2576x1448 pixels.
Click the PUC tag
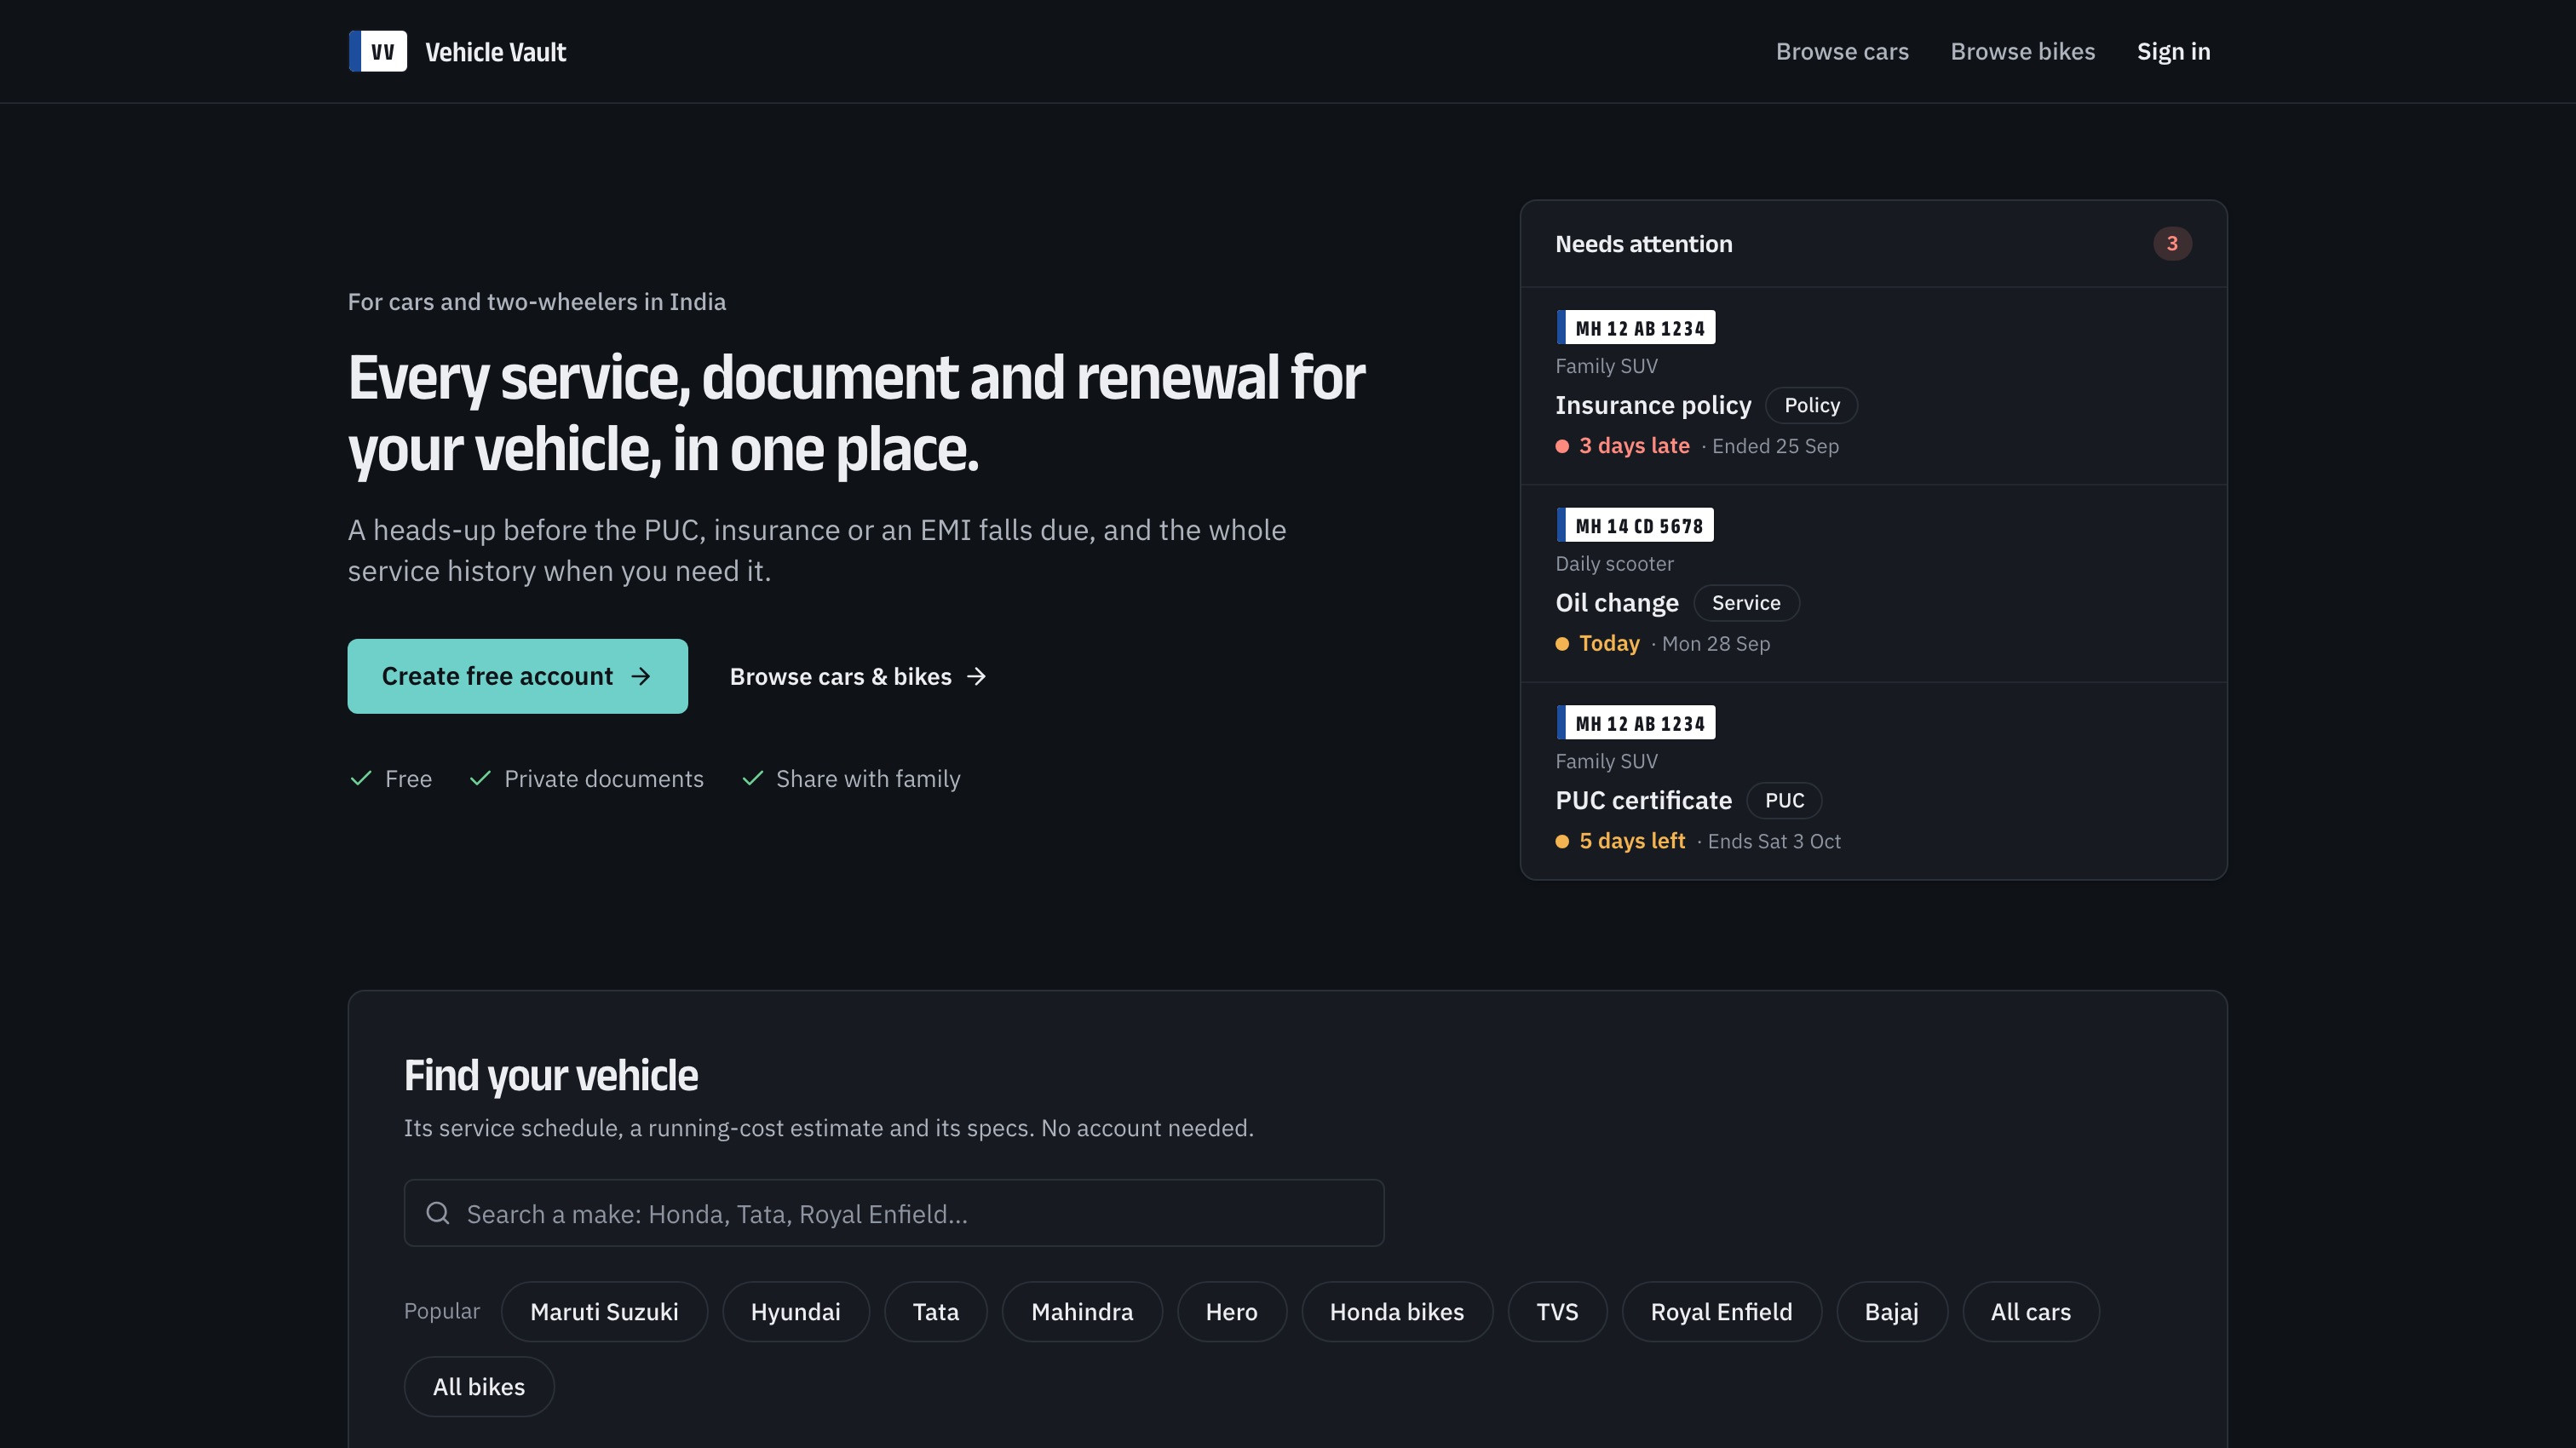pyautogui.click(x=1784, y=801)
